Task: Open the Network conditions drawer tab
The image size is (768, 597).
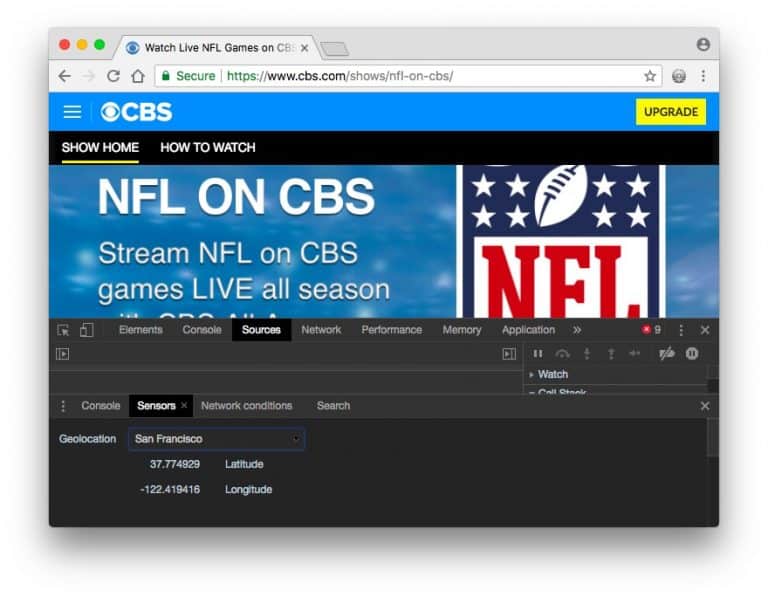Action: (x=246, y=406)
